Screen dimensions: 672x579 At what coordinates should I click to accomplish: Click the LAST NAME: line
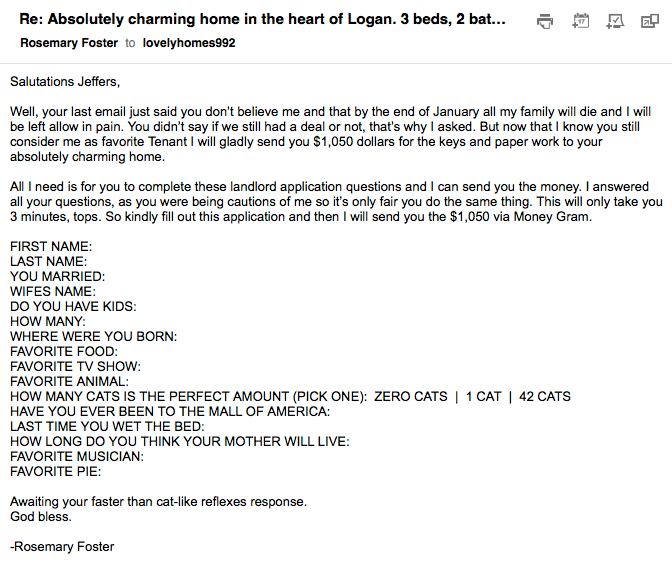tap(49, 261)
